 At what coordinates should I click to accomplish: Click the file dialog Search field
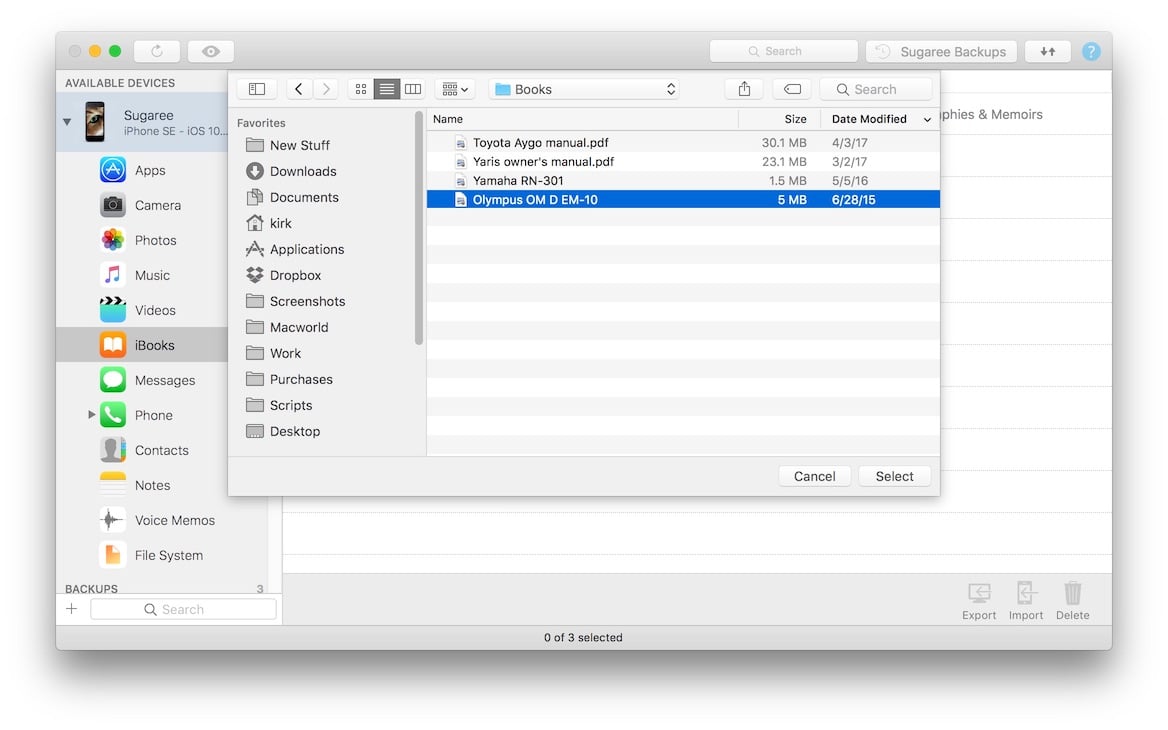pos(876,89)
